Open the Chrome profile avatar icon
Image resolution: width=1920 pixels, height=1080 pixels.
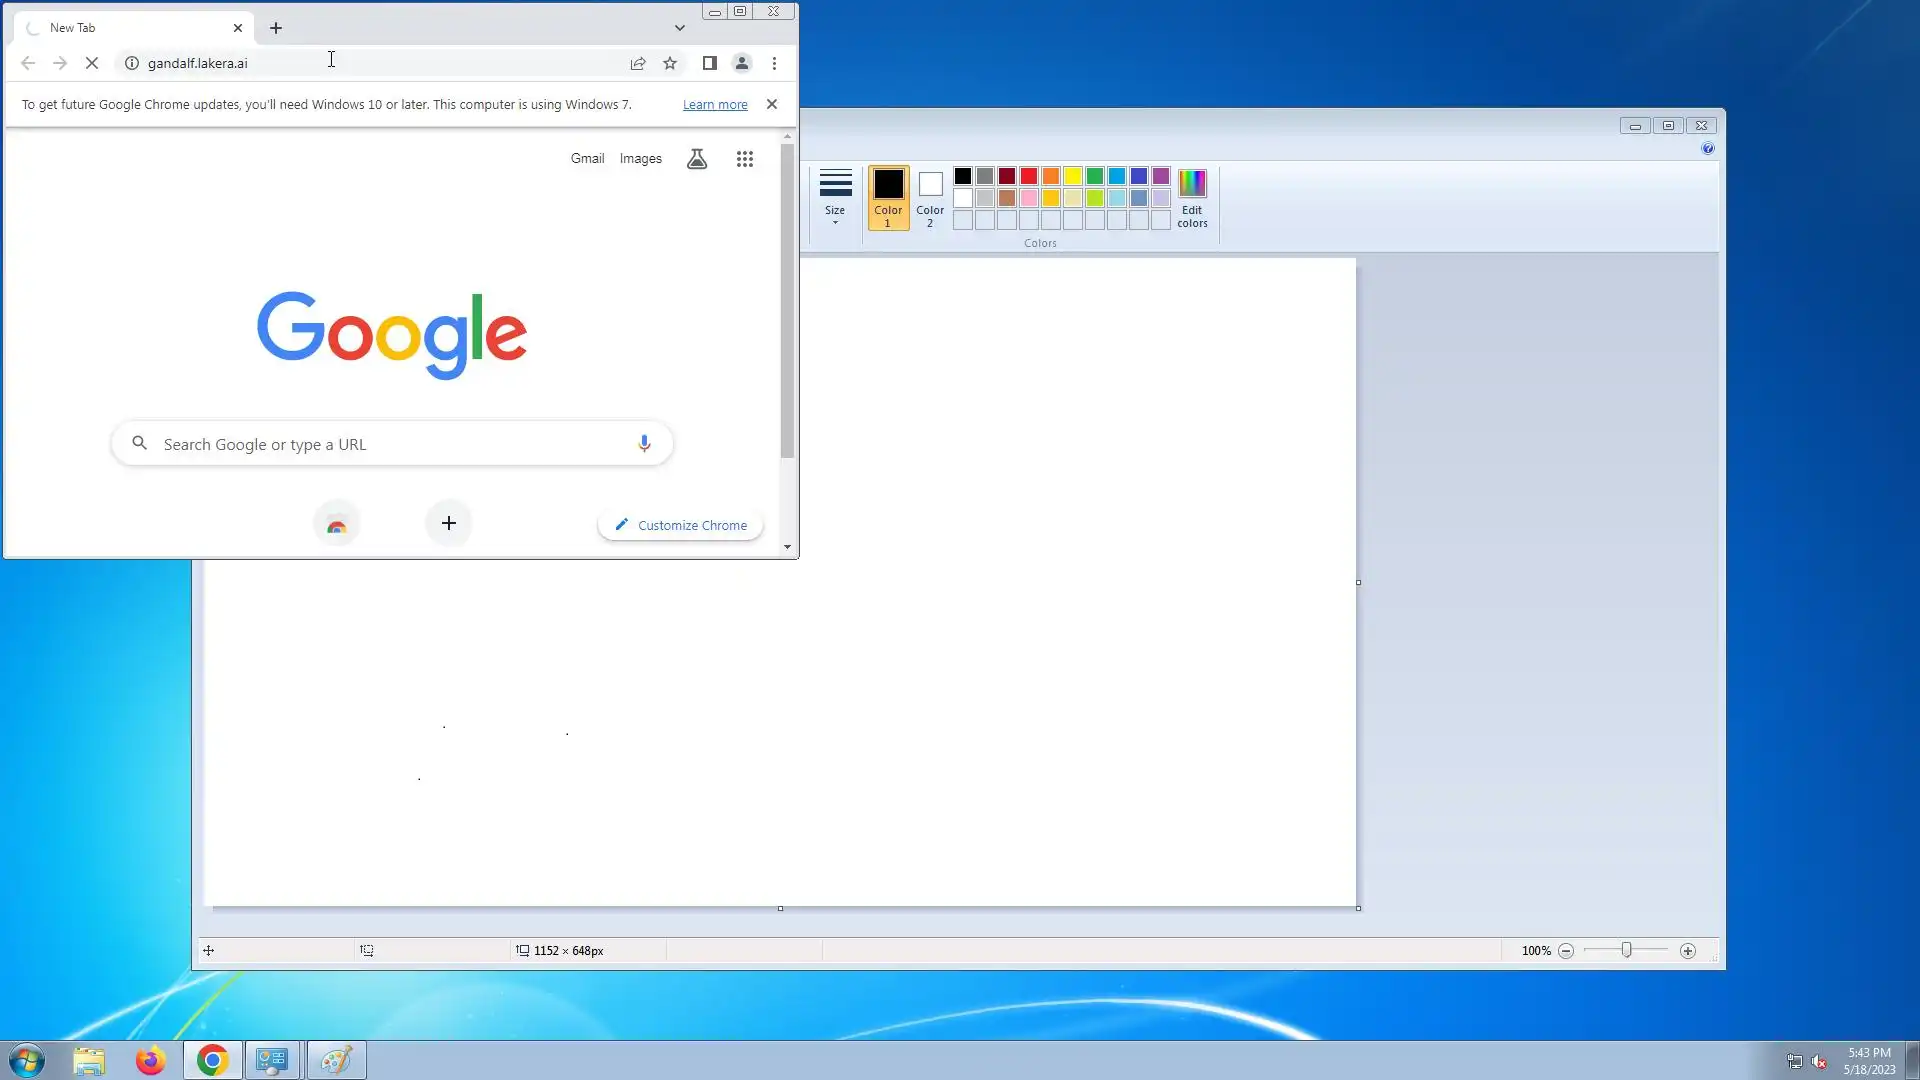(742, 63)
